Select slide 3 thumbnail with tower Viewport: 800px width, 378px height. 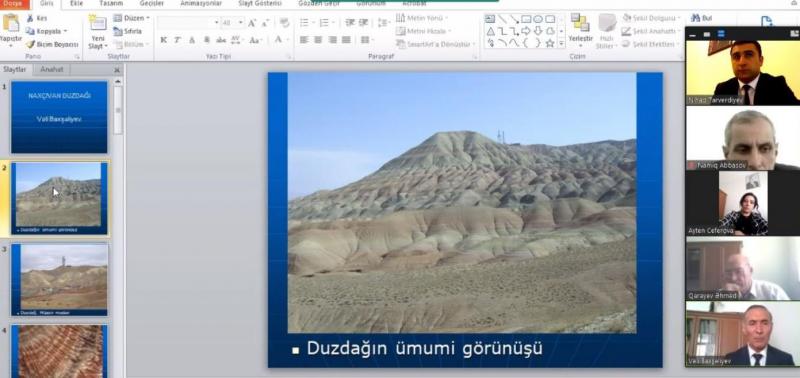coord(60,279)
